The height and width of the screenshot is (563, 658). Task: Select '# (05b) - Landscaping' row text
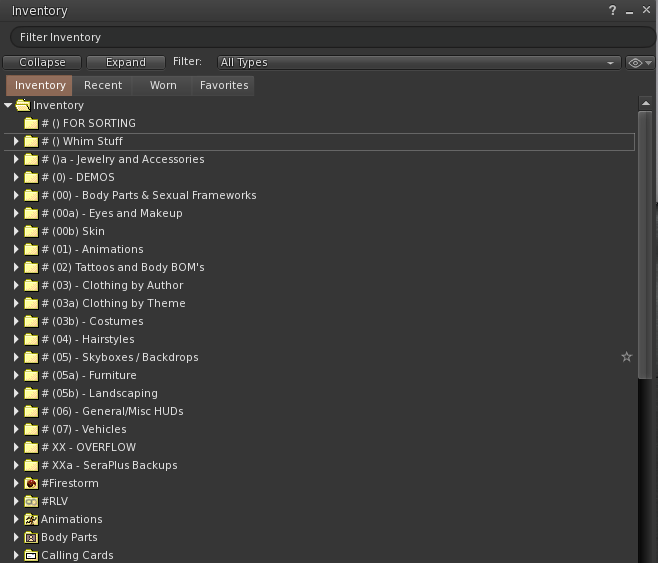[x=100, y=394]
